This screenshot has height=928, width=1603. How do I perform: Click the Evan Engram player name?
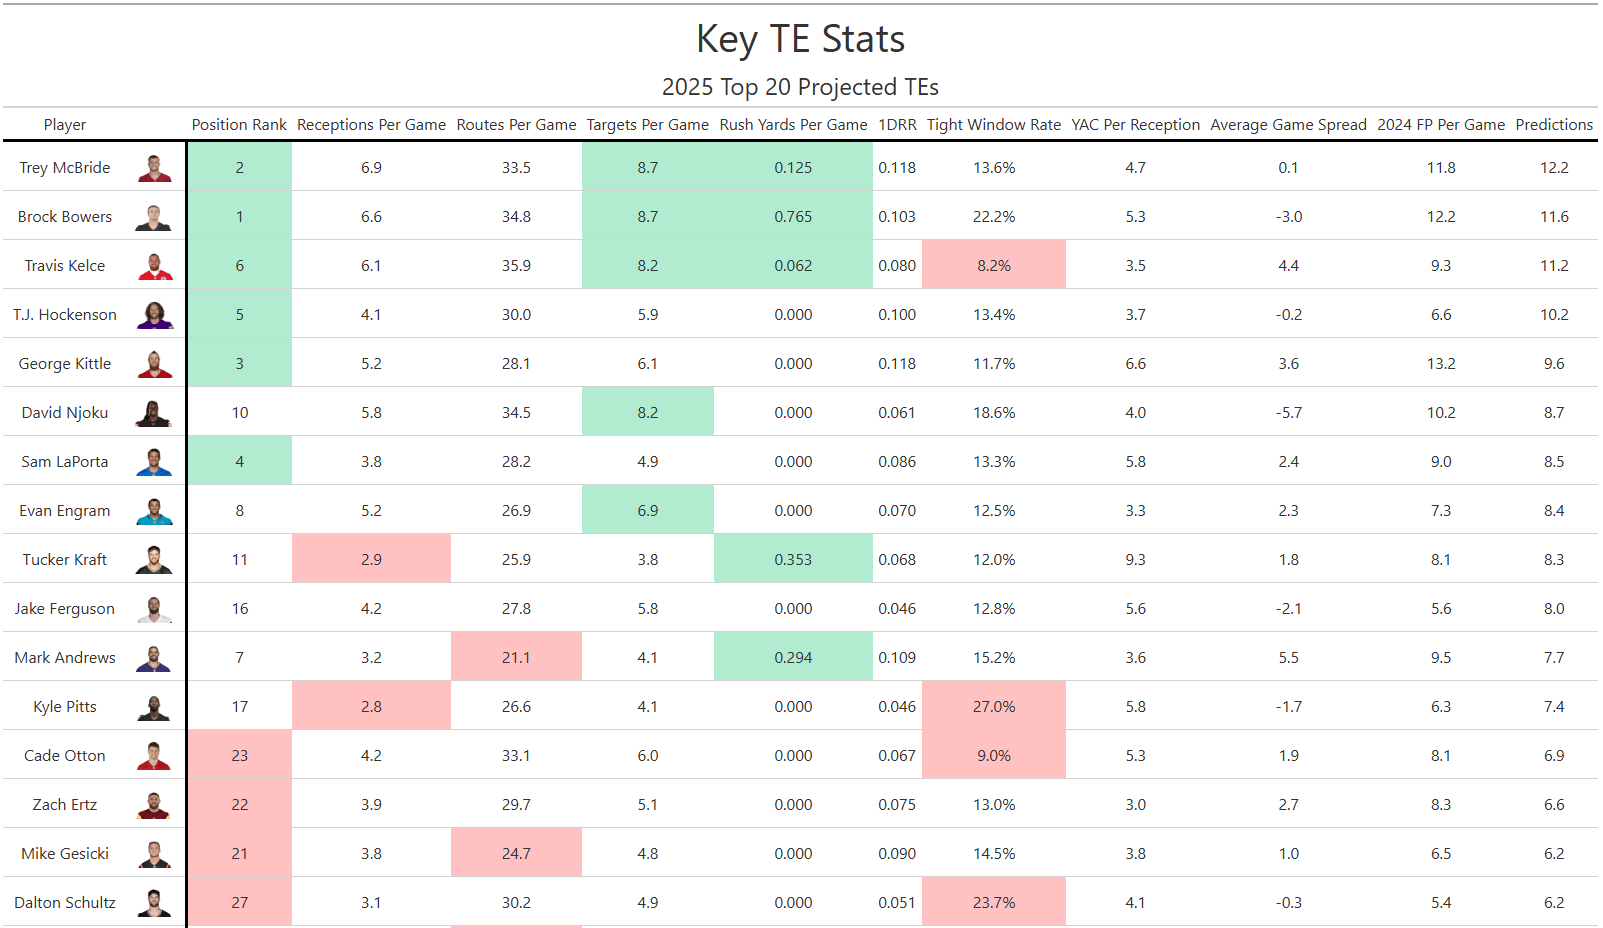click(x=65, y=511)
